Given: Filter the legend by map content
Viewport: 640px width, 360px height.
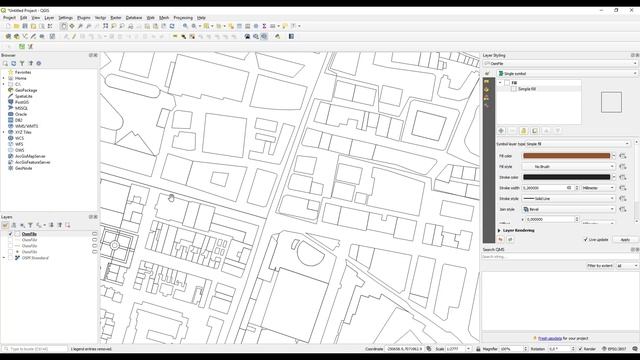Looking at the screenshot, I should coord(30,225).
